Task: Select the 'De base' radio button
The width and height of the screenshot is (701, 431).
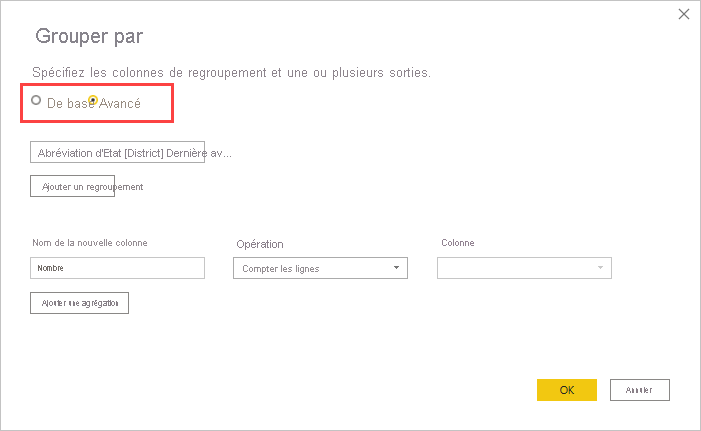Action: coord(36,100)
